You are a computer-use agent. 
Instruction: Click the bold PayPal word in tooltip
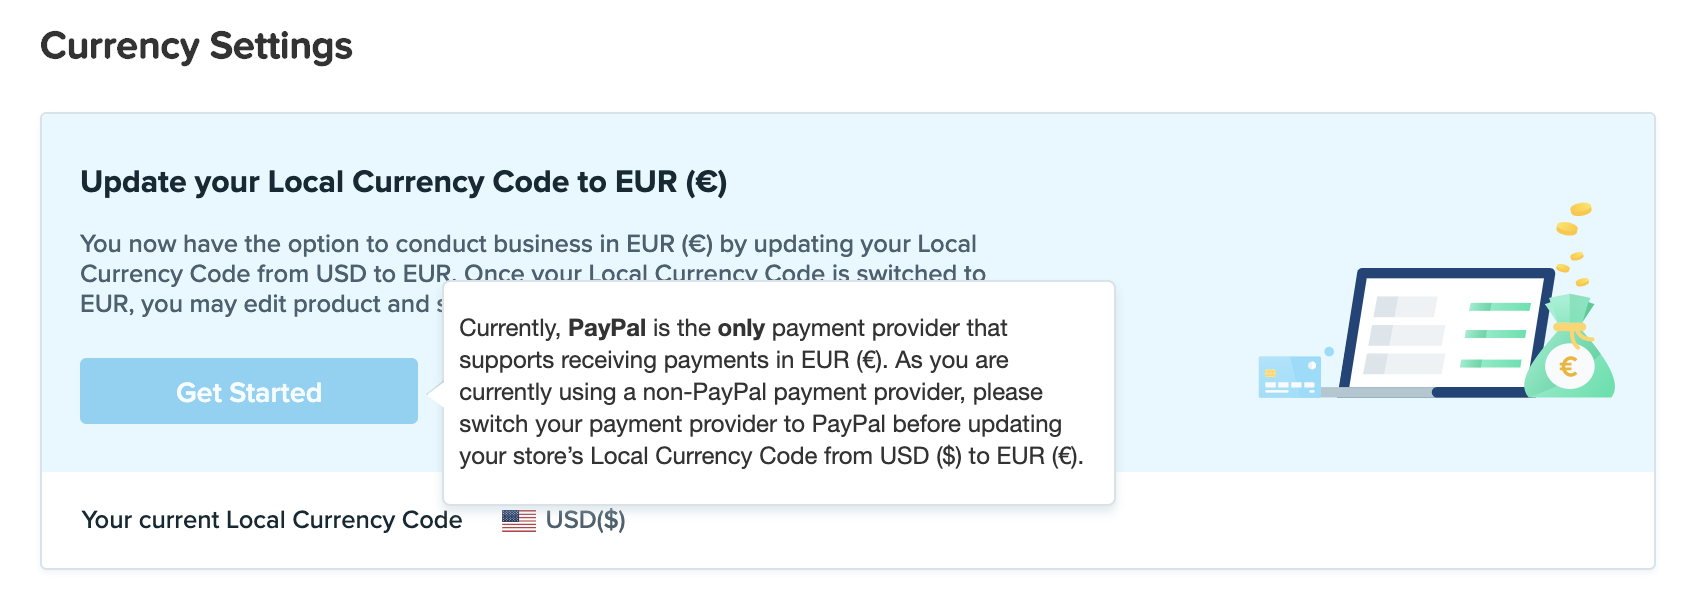(607, 328)
